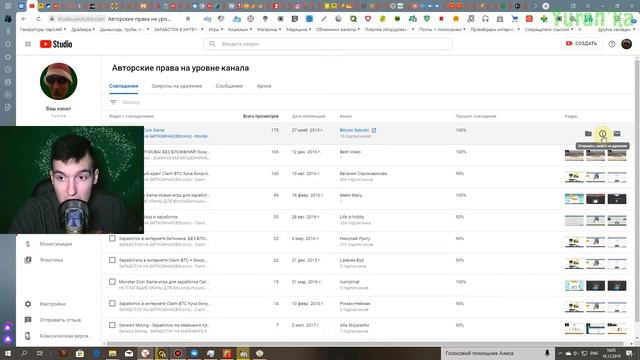Click the channel profile picture above Ваш канал
Screen dimensions: 640x360
58,81
